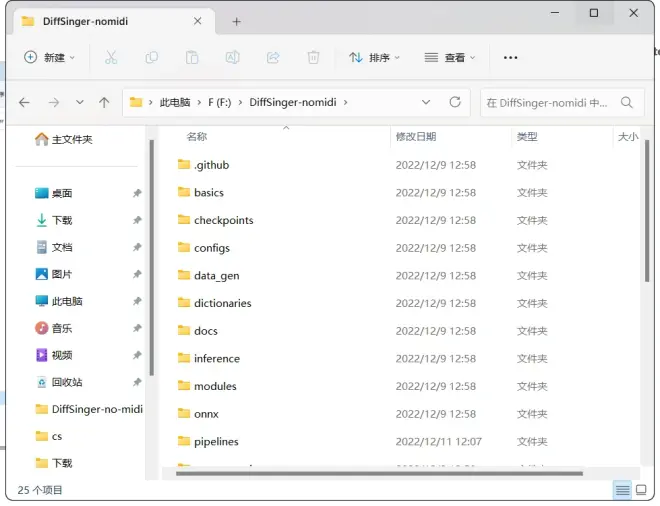Open cs folder in sidebar
This screenshot has width=660, height=506.
click(x=49, y=436)
